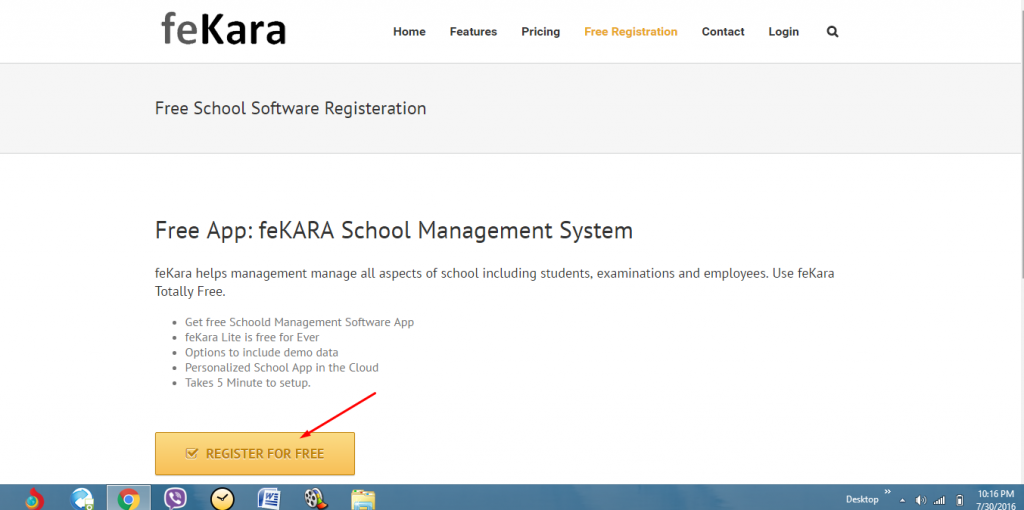Click the Free App: feKARA School Management System heading
Screen dimensions: 1024x510
pyautogui.click(x=394, y=231)
